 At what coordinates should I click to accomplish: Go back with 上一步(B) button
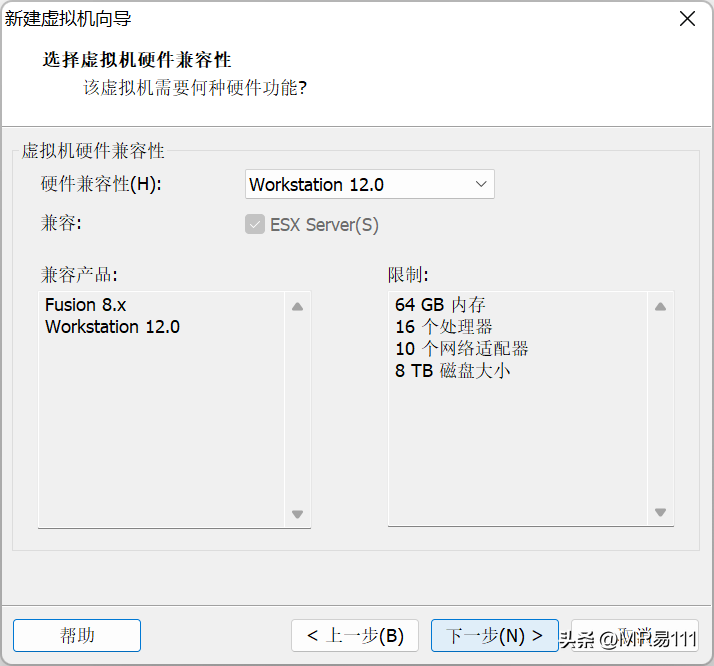(355, 635)
